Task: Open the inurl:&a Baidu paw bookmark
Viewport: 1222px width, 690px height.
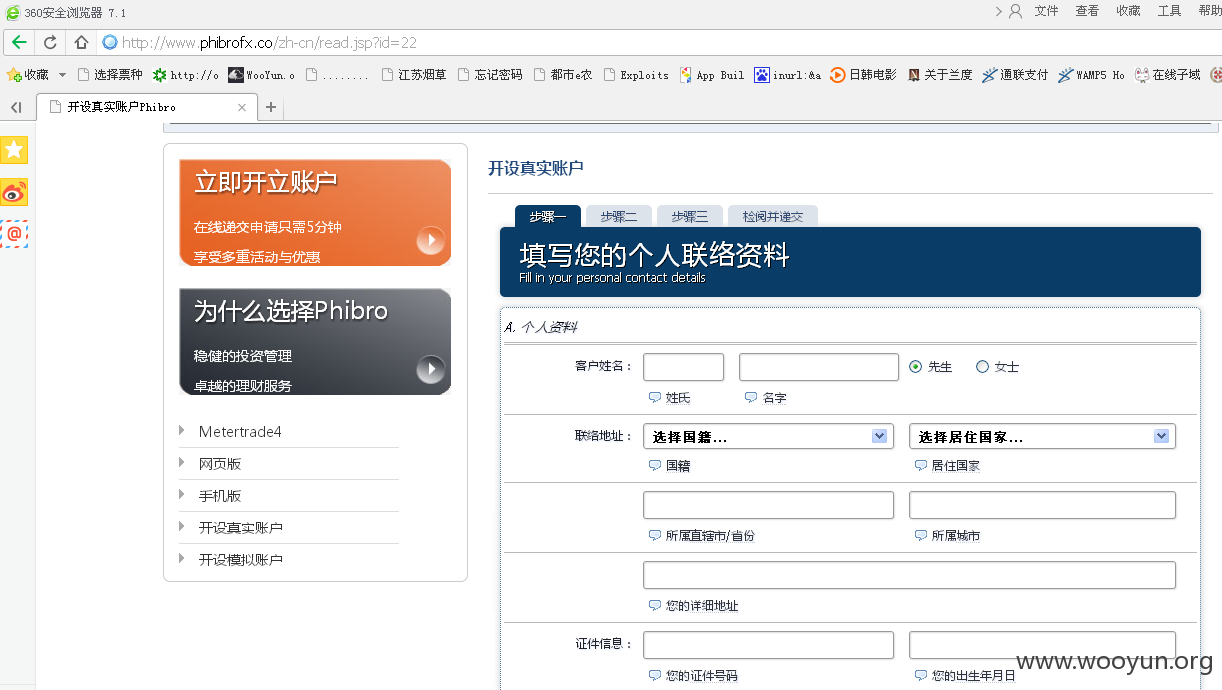Action: [788, 75]
